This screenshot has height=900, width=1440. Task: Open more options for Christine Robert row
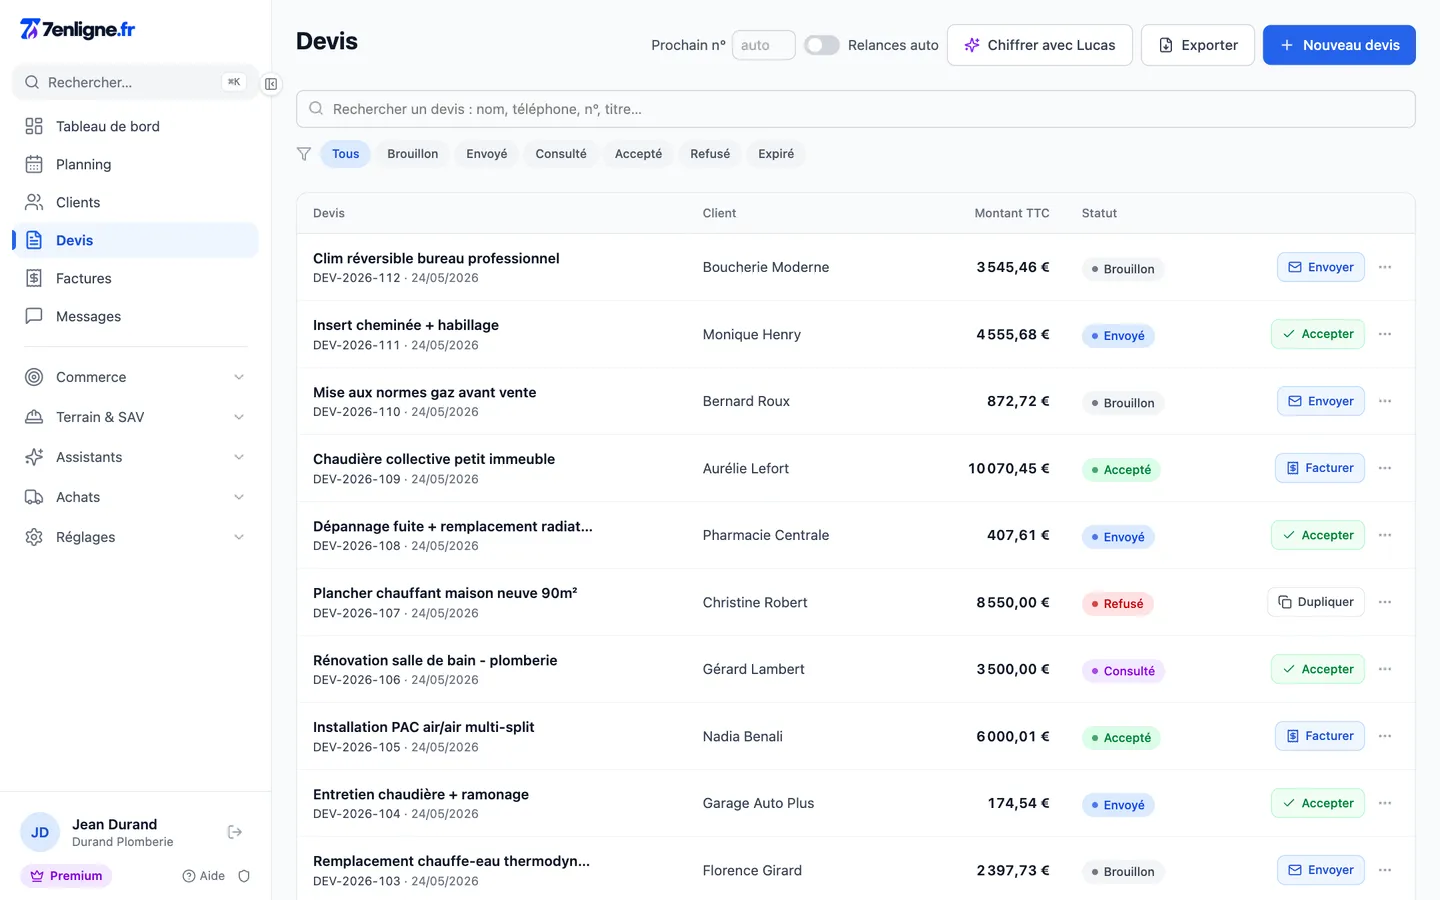(x=1385, y=602)
